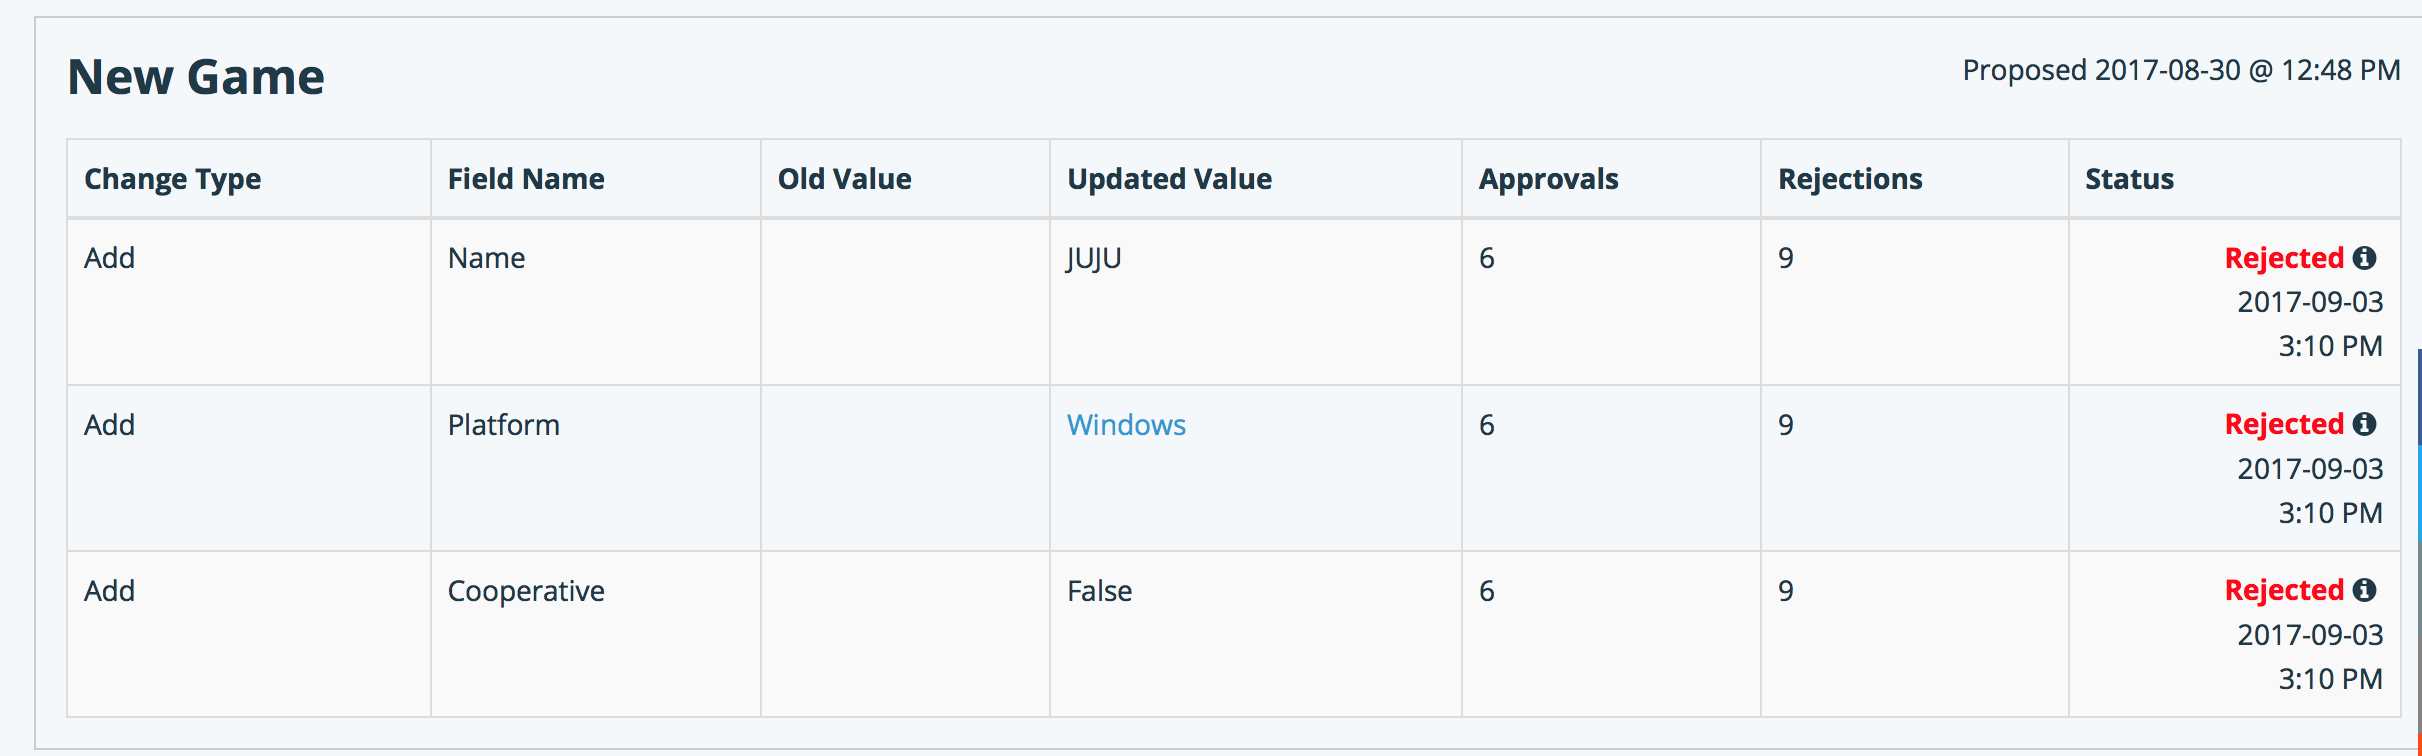Select the New Game heading
This screenshot has width=2422, height=756.
[x=196, y=77]
